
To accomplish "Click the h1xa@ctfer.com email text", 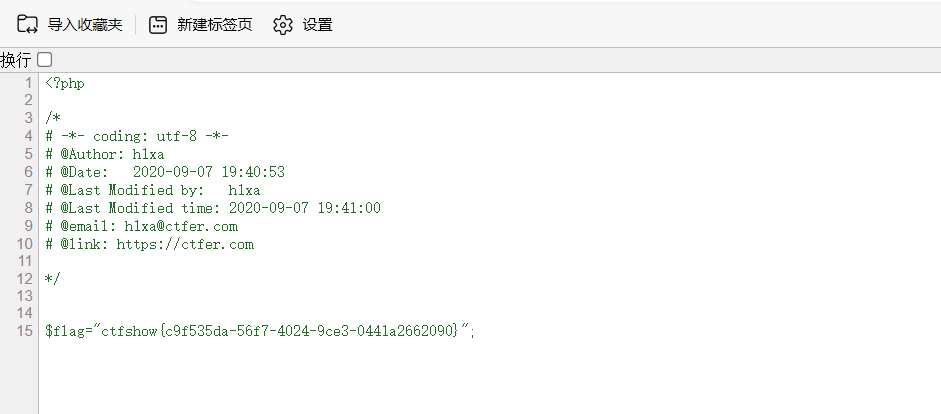I will coord(181,226).
